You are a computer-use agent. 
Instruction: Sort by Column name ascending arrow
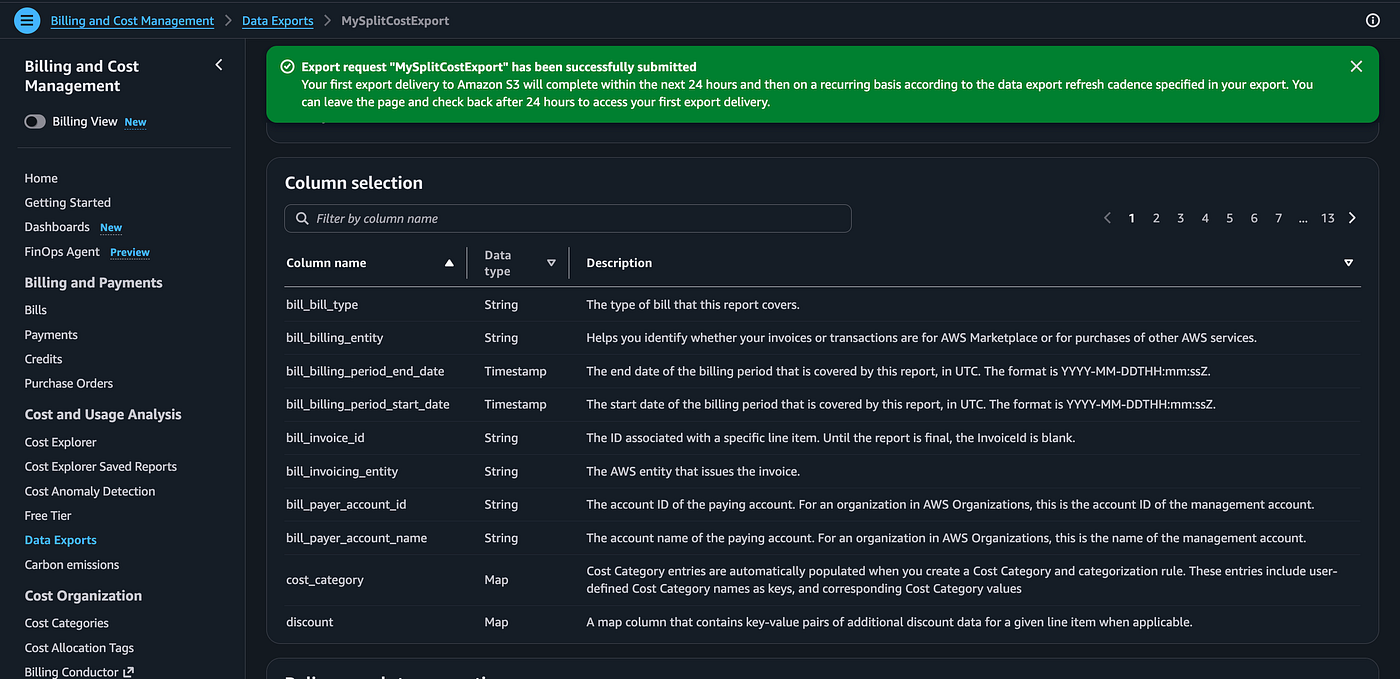click(x=449, y=263)
